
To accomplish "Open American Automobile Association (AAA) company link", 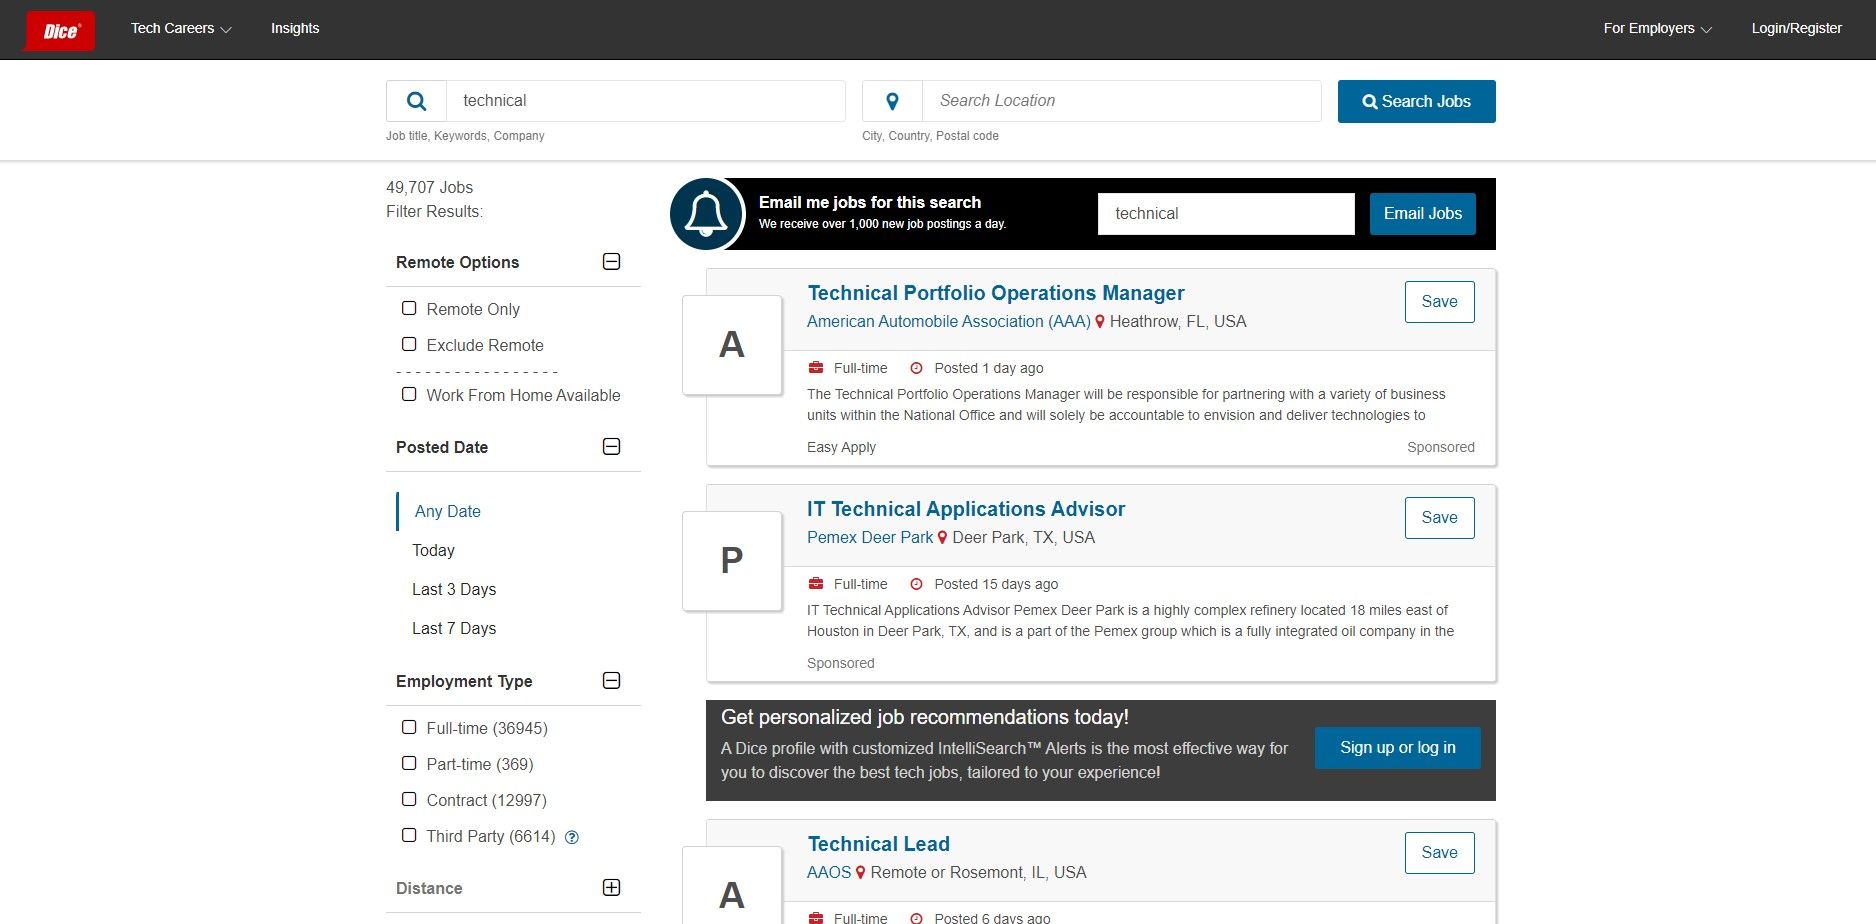I will point(949,322).
